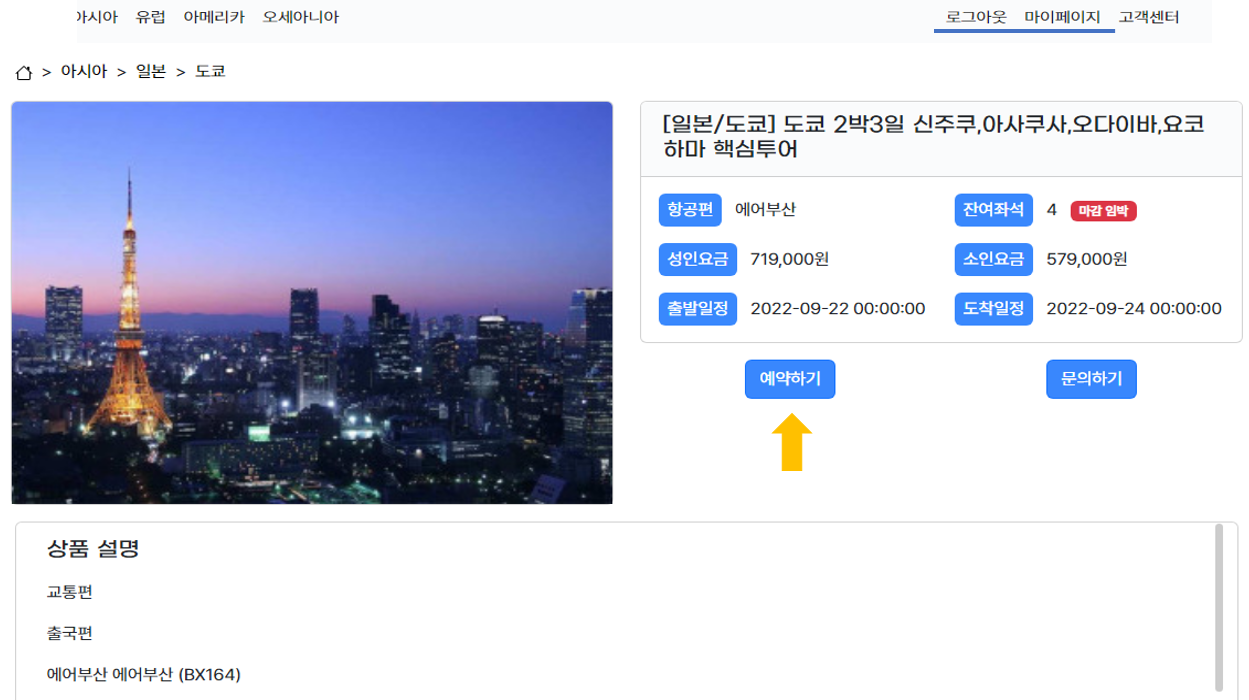Select the 고객센터 menu item
1249x700 pixels.
click(x=1150, y=16)
